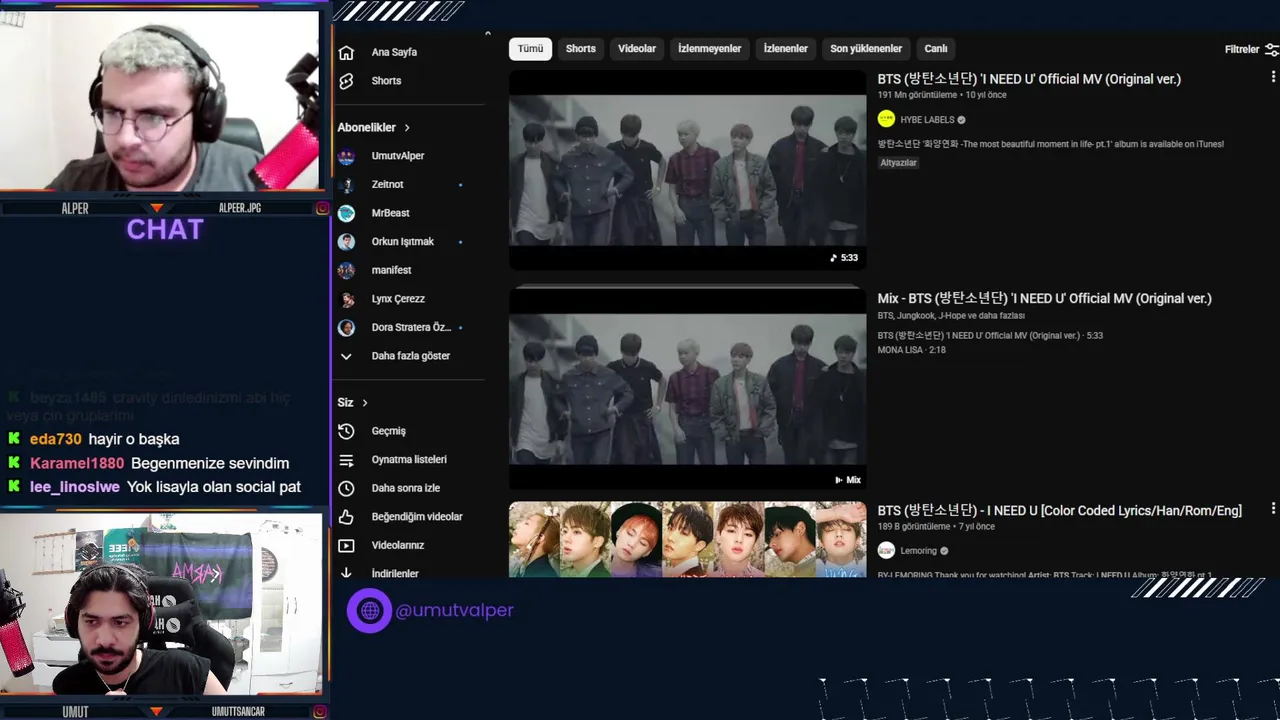Image resolution: width=1280 pixels, height=720 pixels.
Task: Open BTS I NEED U Color Coded Lyrics title
Action: coord(1059,510)
